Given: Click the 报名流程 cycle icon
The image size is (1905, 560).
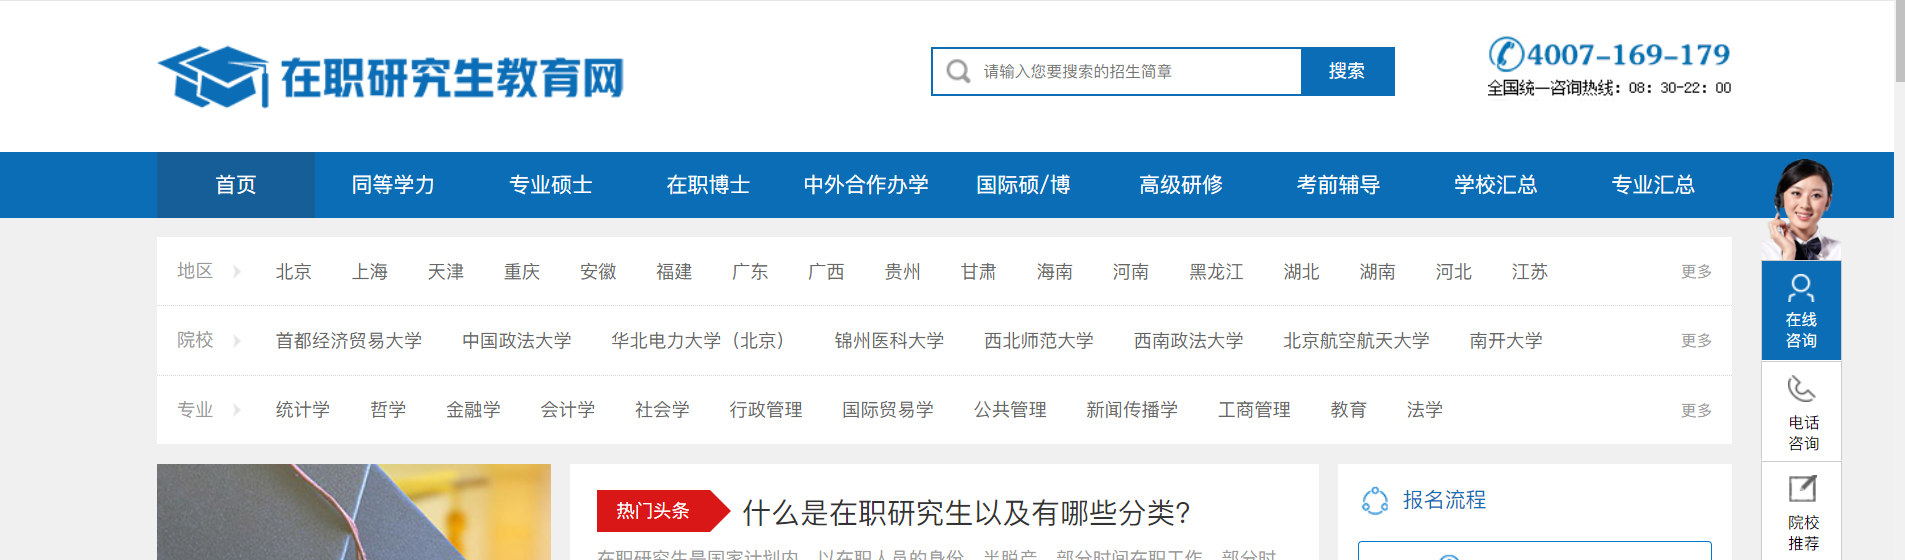Looking at the screenshot, I should click(x=1375, y=500).
